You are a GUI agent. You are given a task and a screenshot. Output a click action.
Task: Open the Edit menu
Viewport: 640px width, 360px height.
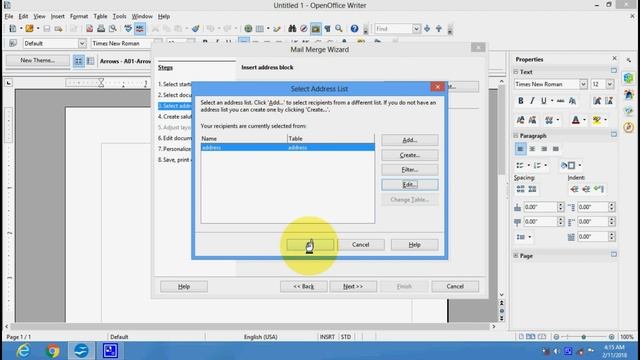click(23, 16)
